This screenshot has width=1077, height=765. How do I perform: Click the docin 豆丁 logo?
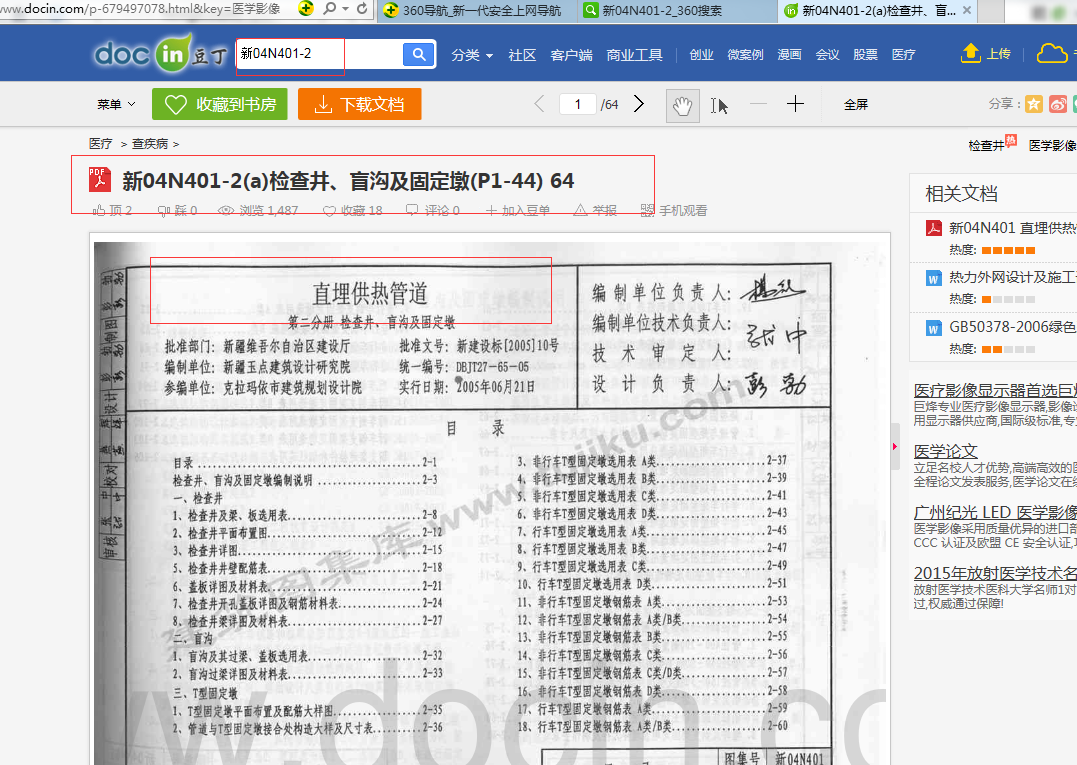coord(160,53)
